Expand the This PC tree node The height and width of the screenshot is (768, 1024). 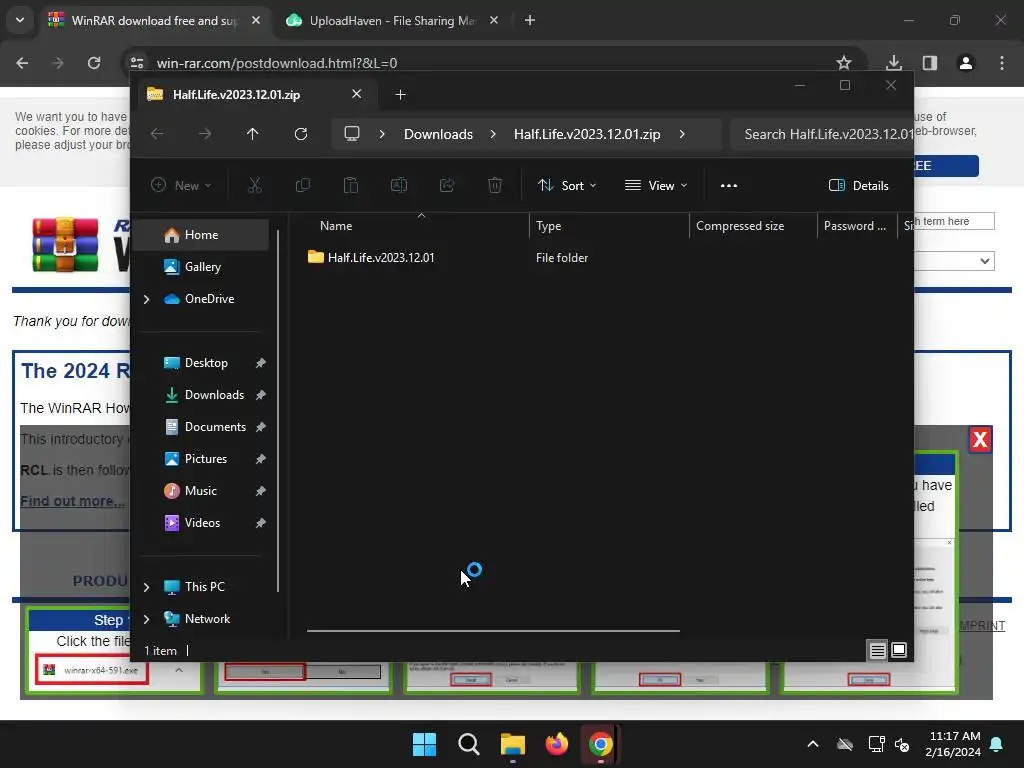(x=146, y=587)
